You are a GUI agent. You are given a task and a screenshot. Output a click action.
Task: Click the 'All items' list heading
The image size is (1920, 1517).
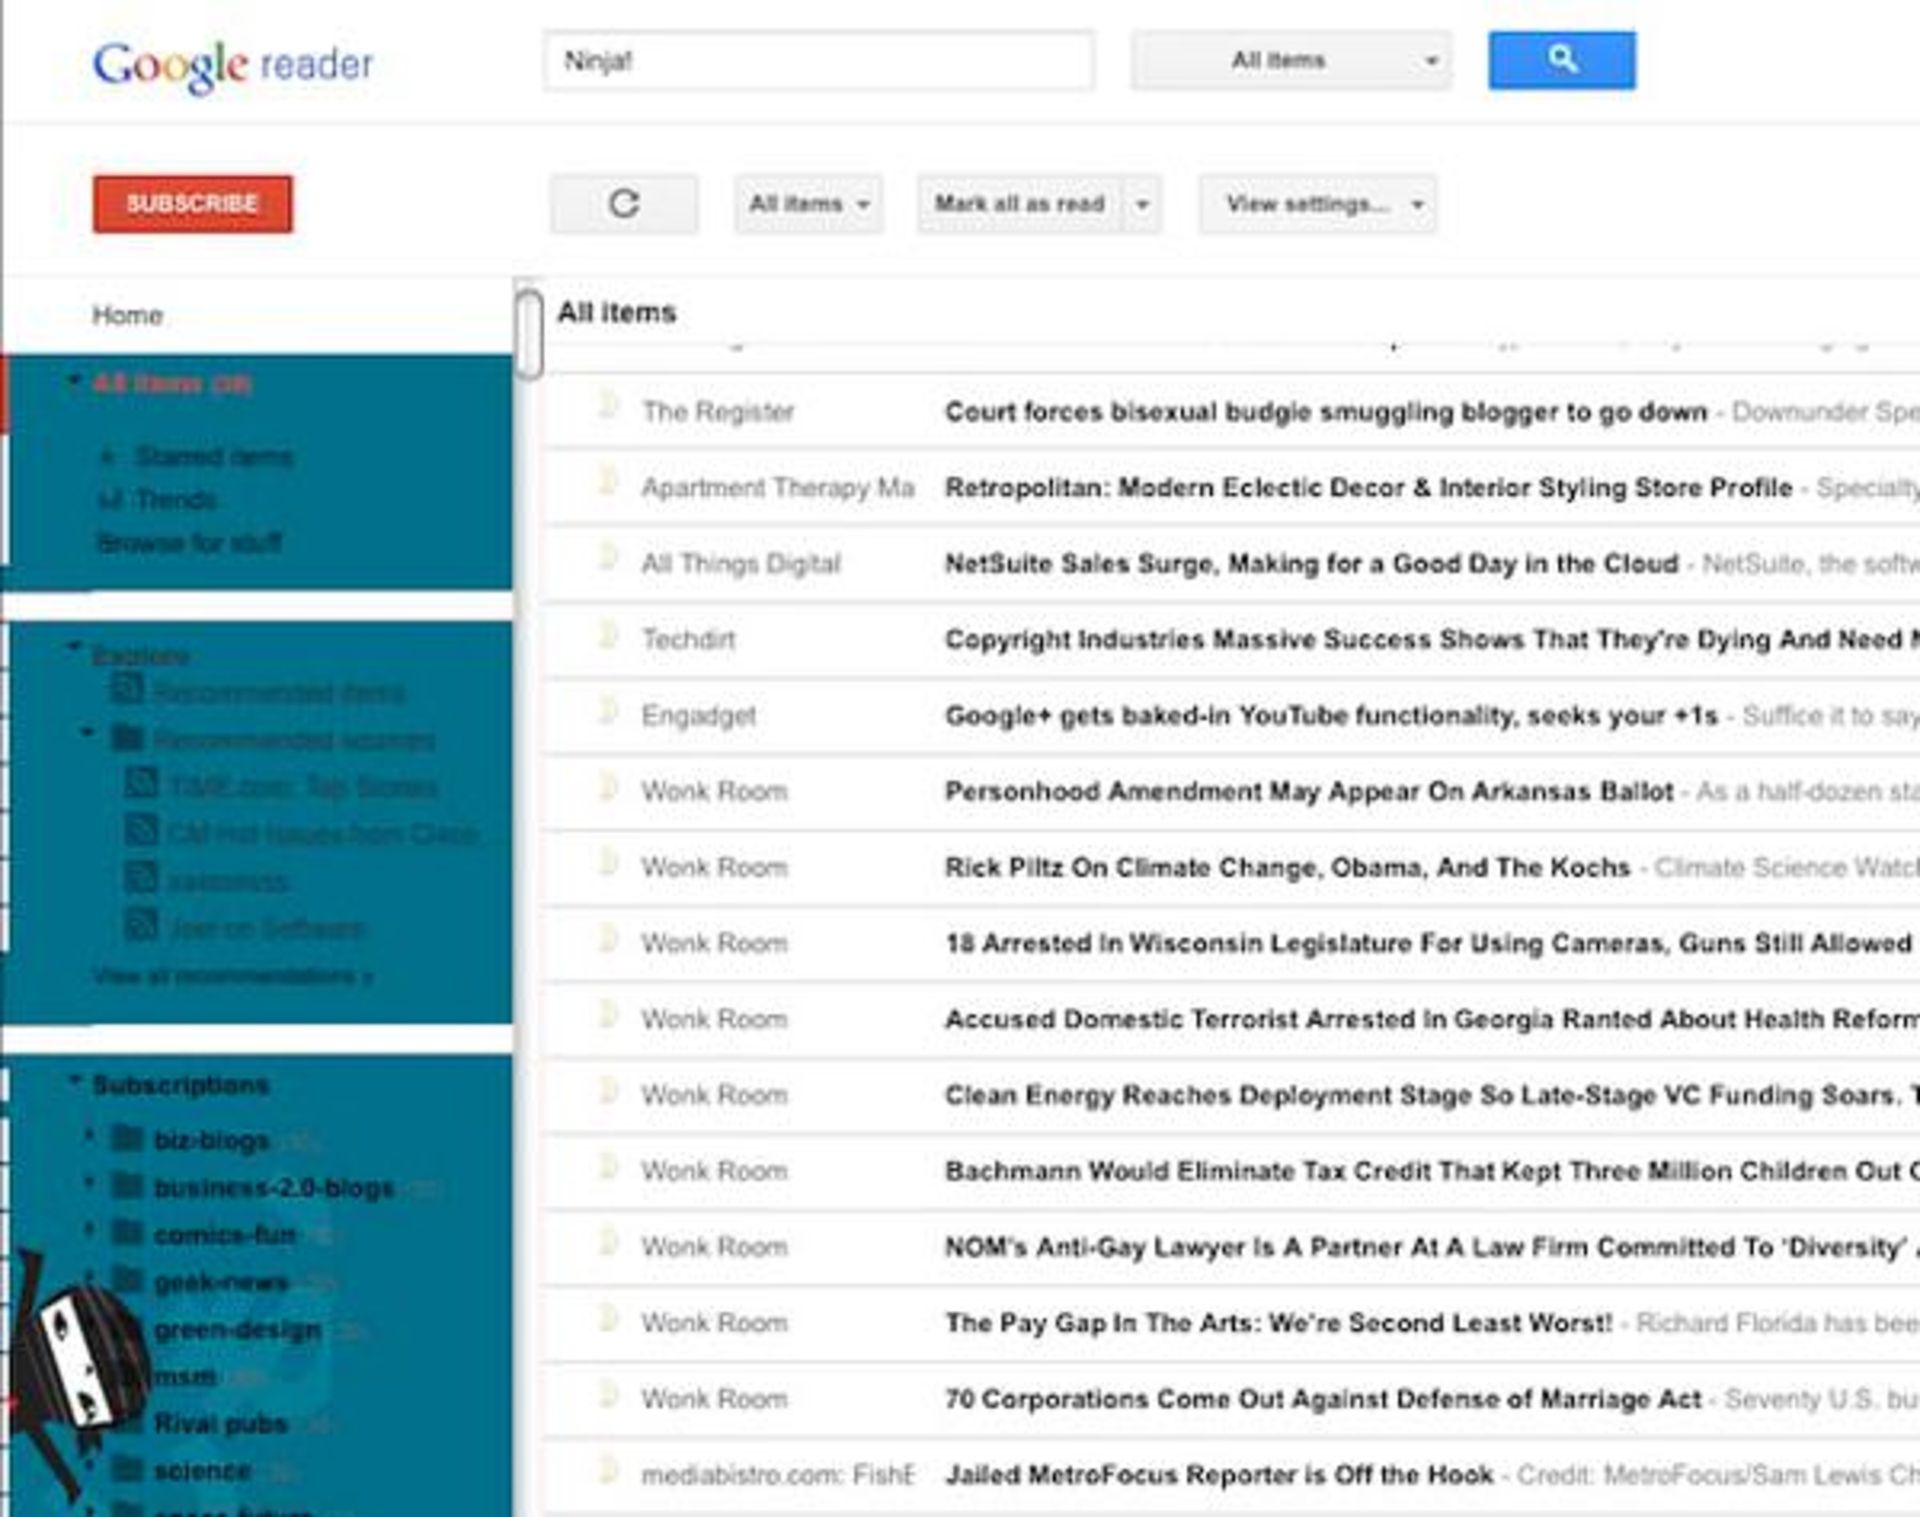(617, 312)
